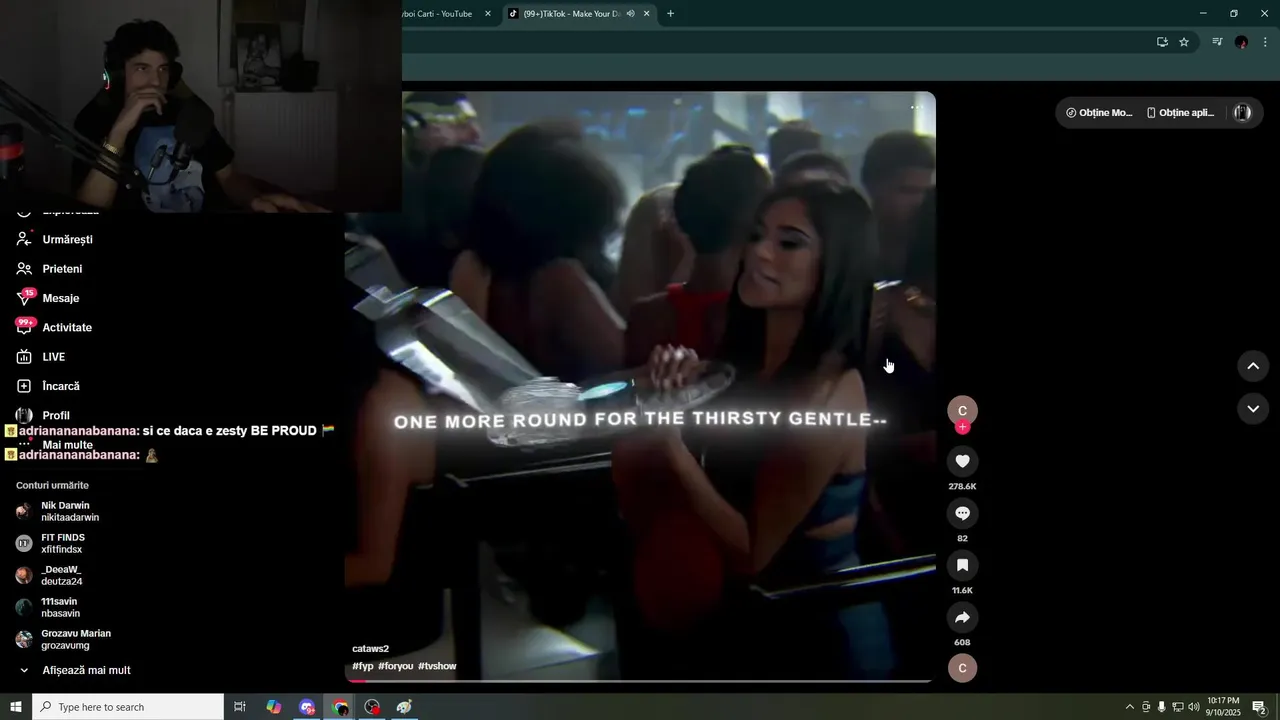
Task: Expand Afișează mai mult followed accounts
Action: (x=84, y=670)
